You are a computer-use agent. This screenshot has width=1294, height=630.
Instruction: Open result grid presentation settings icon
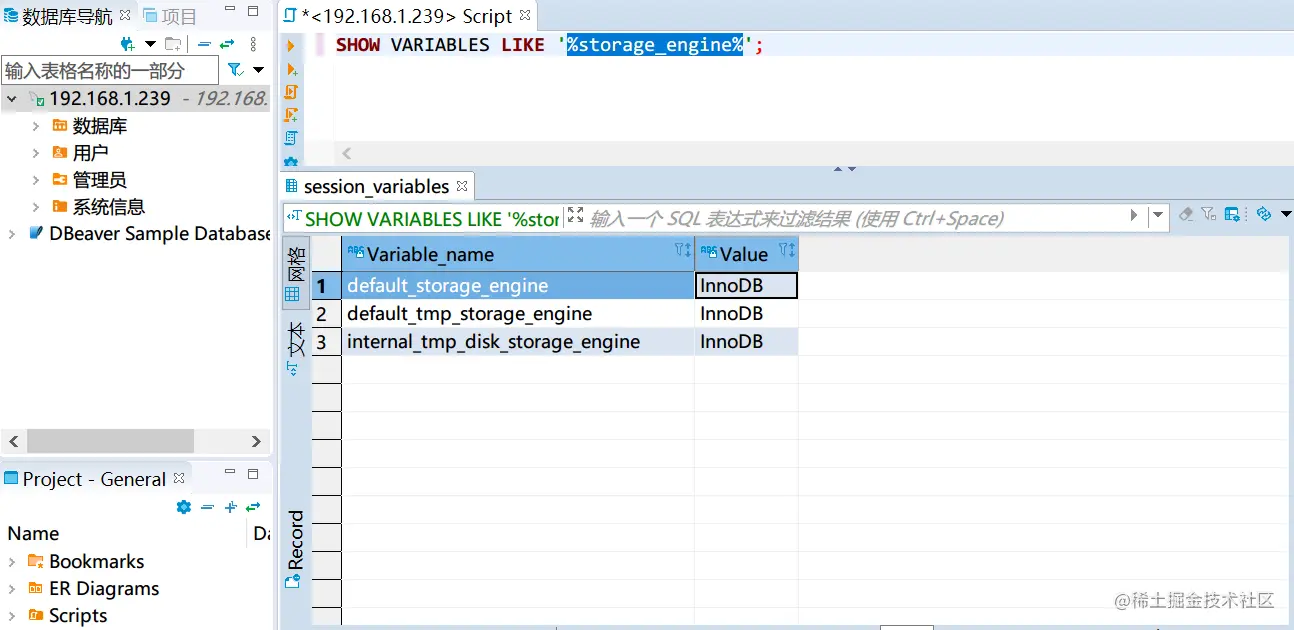tap(1231, 214)
